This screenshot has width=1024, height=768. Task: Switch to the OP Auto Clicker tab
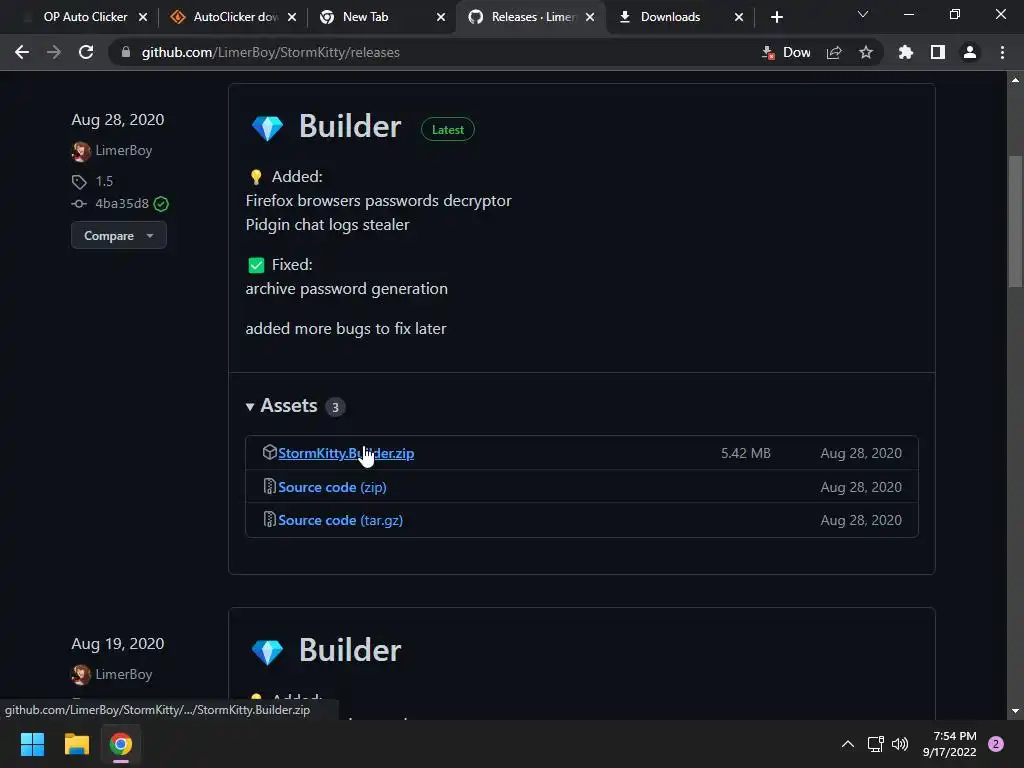(x=85, y=17)
